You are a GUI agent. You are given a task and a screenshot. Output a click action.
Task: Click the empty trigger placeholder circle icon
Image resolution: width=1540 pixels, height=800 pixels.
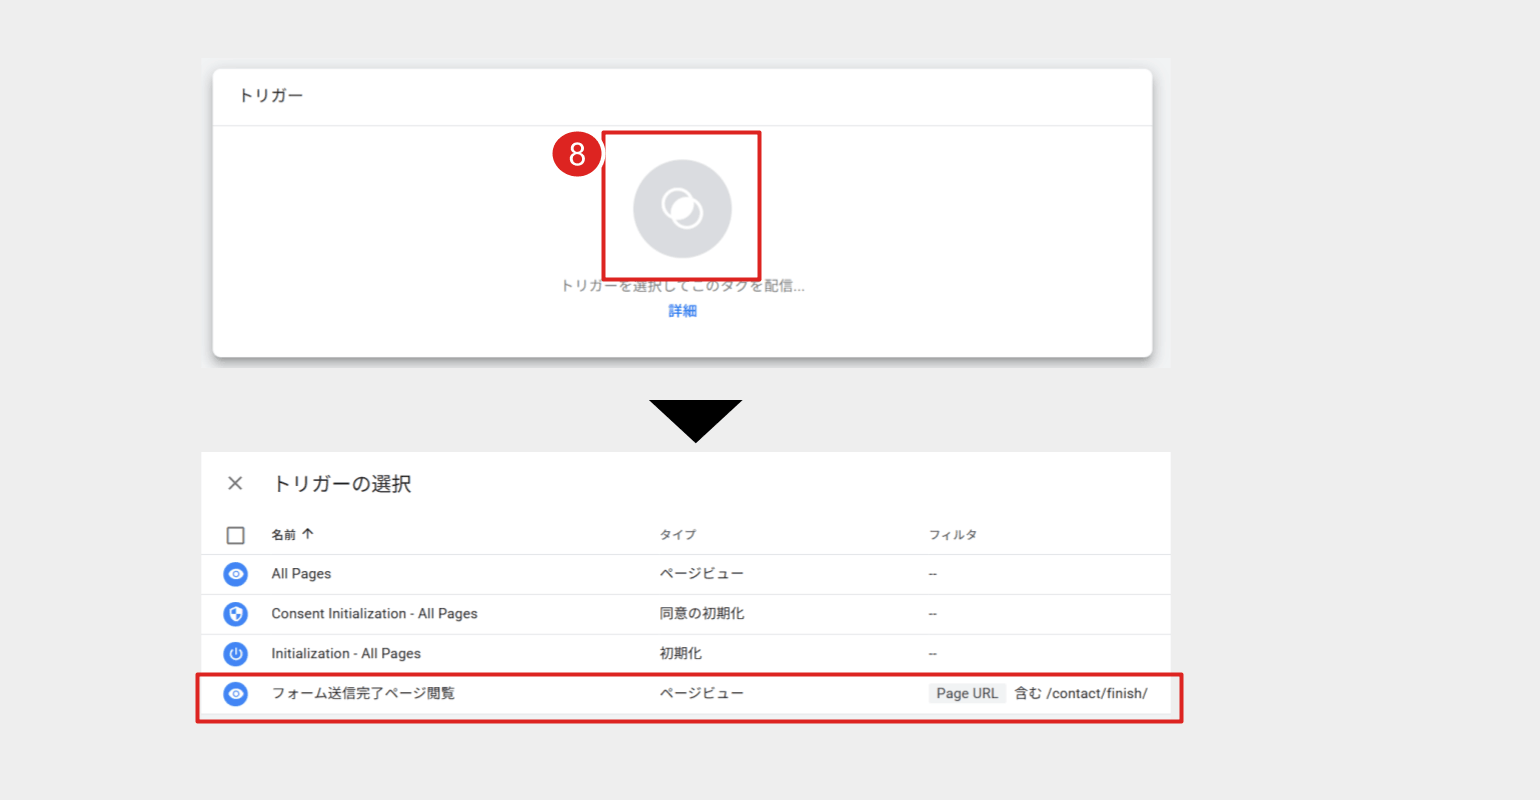(682, 208)
